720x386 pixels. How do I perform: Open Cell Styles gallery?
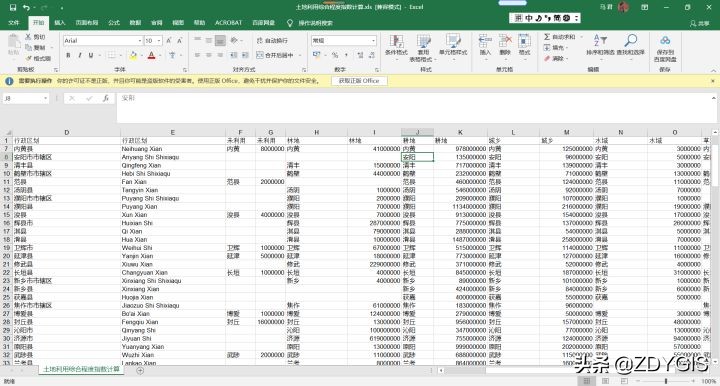tap(453, 45)
